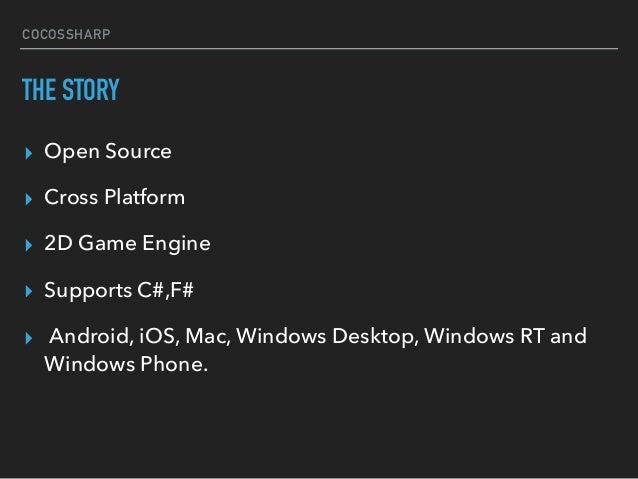This screenshot has width=638, height=479.
Task: Click the Windows Phone. text line
Action: click(126, 364)
